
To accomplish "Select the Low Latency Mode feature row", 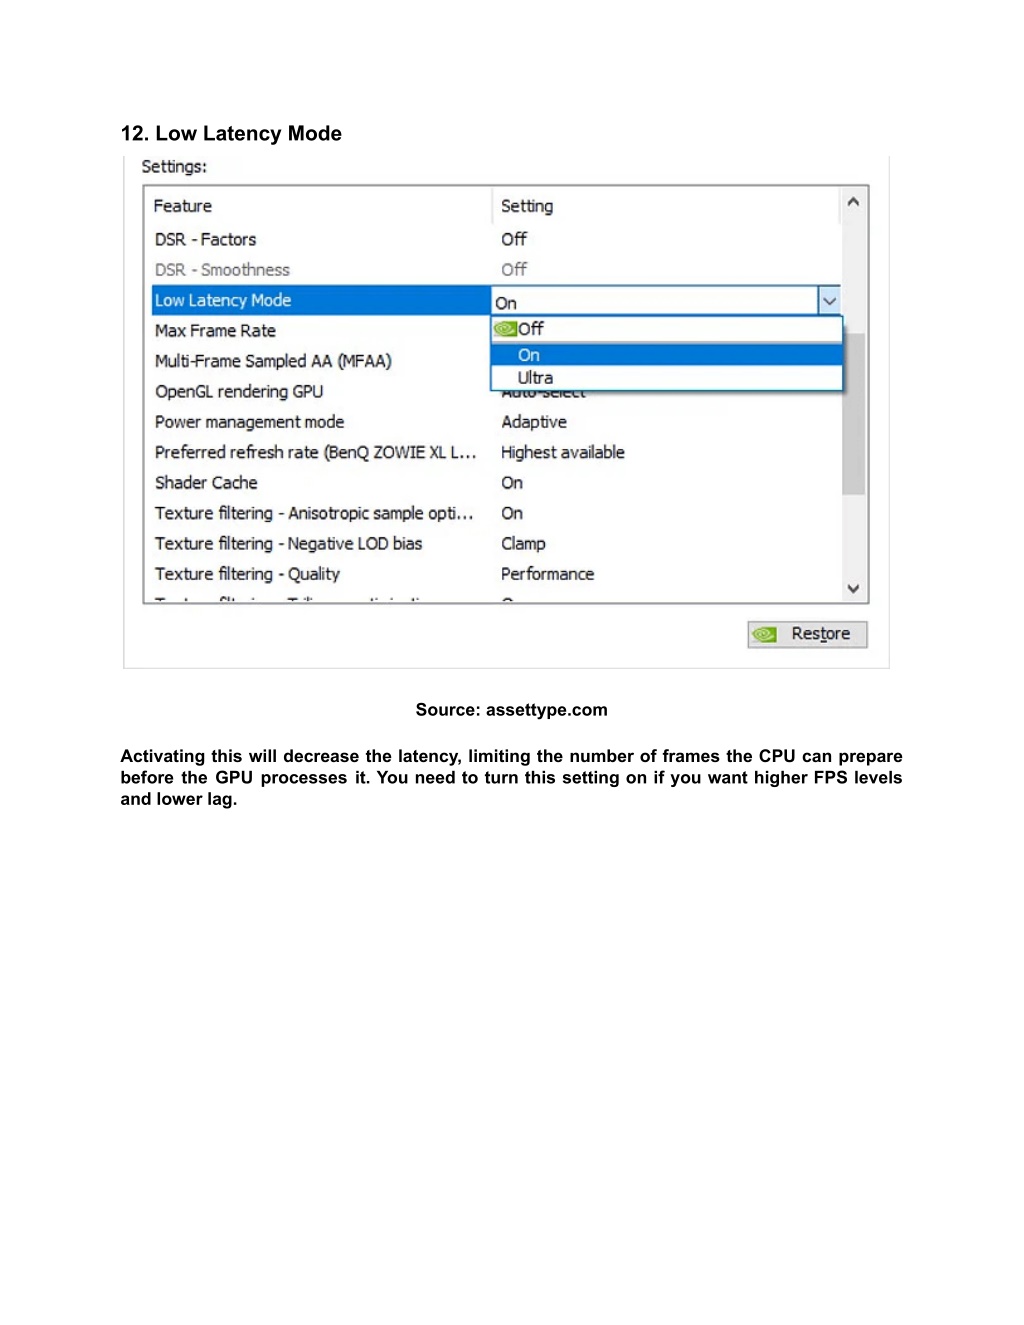I will point(321,300).
